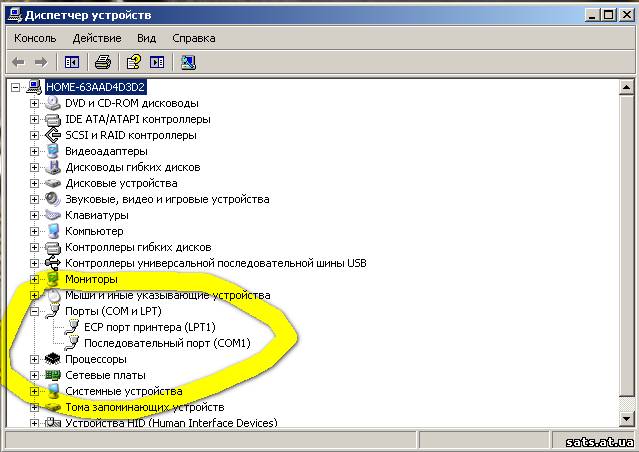Open the Консоль menu
The height and width of the screenshot is (452, 639).
coord(35,38)
